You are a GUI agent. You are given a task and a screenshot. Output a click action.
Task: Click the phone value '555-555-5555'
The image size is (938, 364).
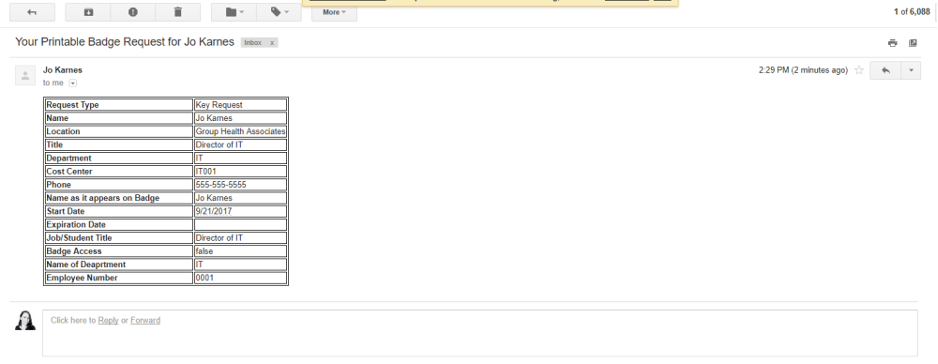(x=240, y=184)
